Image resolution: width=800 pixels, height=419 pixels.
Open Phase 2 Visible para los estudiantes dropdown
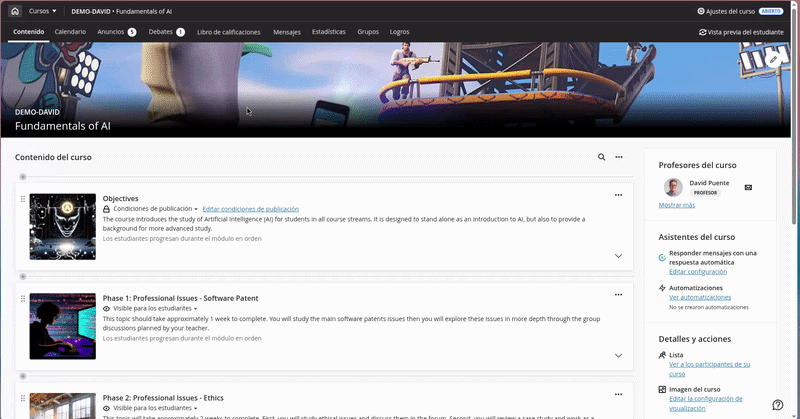click(x=155, y=408)
